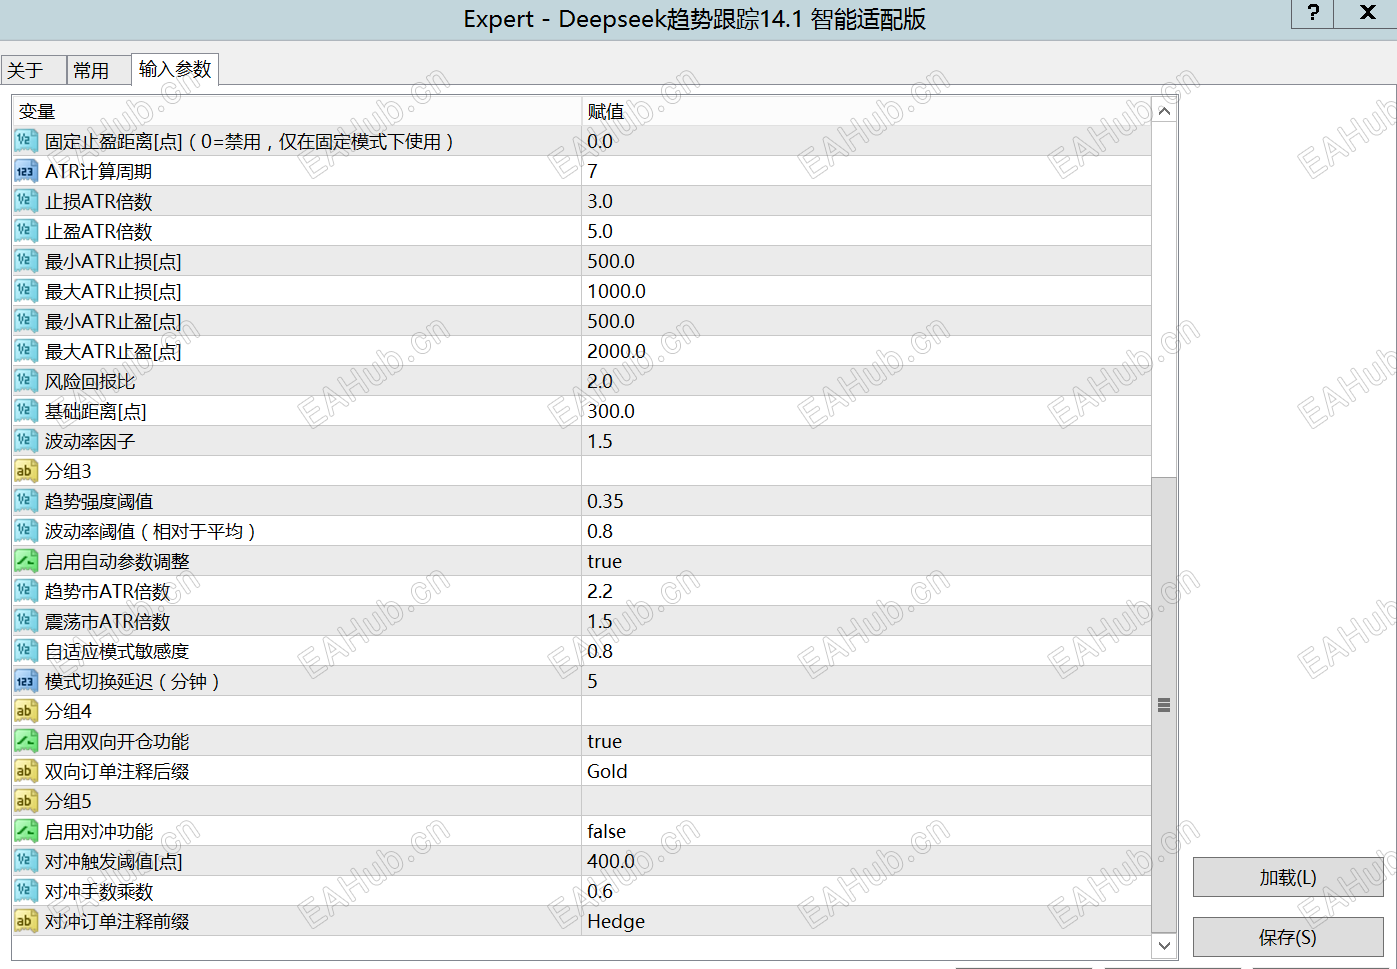The width and height of the screenshot is (1397, 969).
Task: Click the 分组3 group label icon
Action: click(x=24, y=471)
